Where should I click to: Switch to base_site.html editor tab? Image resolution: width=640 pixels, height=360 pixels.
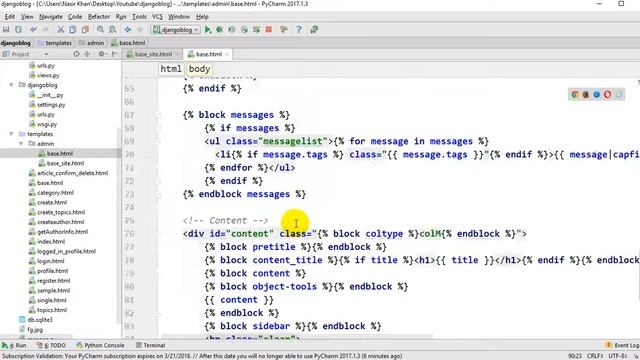153,54
